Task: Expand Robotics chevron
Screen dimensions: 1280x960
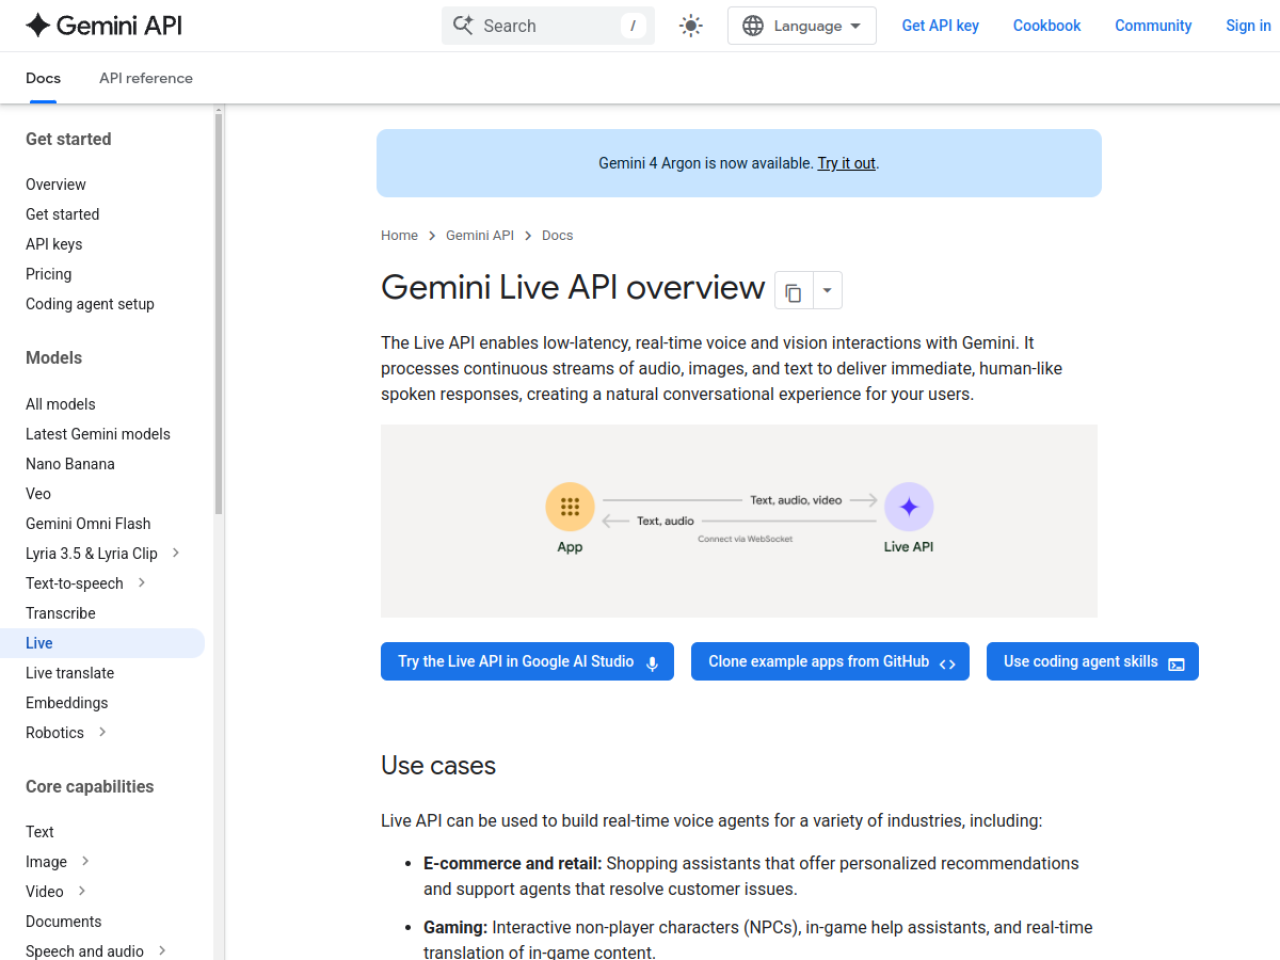Action: (x=102, y=732)
